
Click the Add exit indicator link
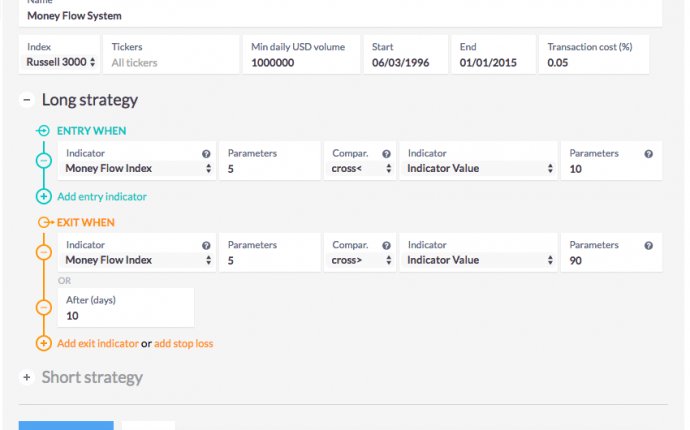(98, 343)
